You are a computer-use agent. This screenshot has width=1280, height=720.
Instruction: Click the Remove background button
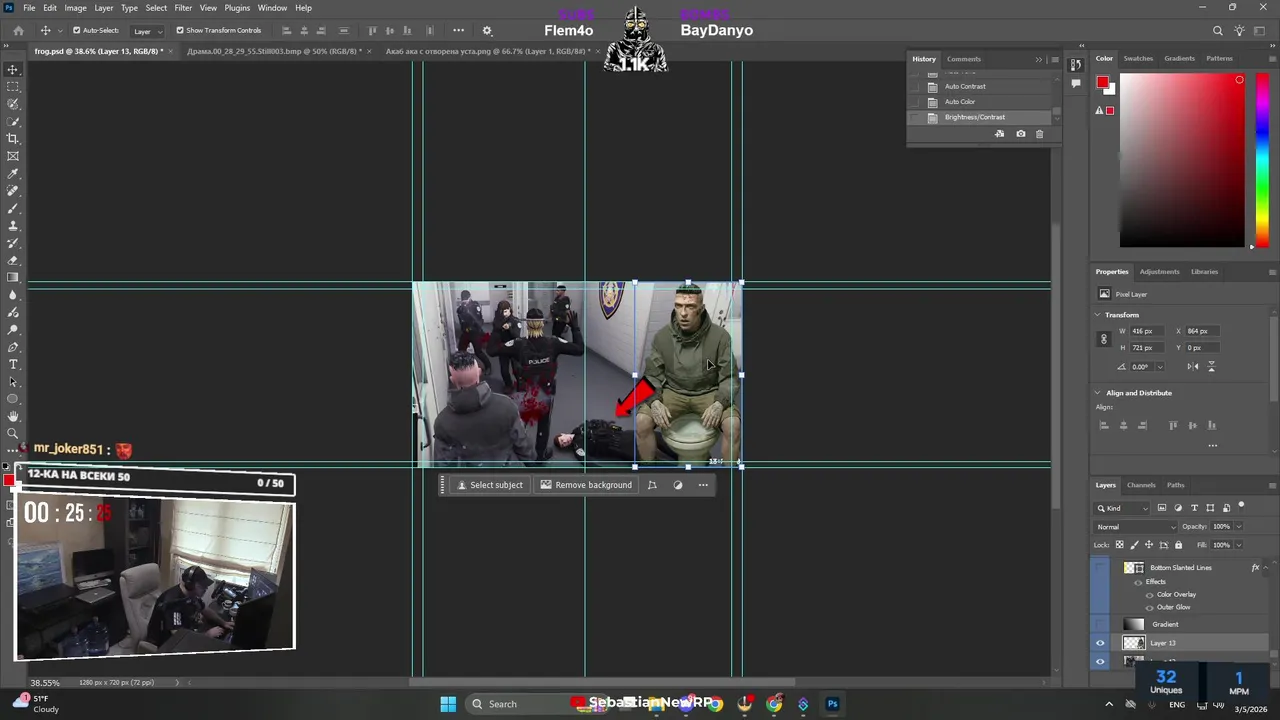coord(586,485)
